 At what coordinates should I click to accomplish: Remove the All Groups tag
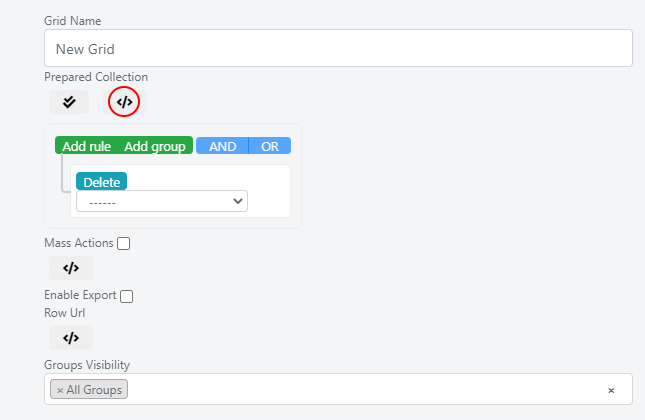pos(60,390)
